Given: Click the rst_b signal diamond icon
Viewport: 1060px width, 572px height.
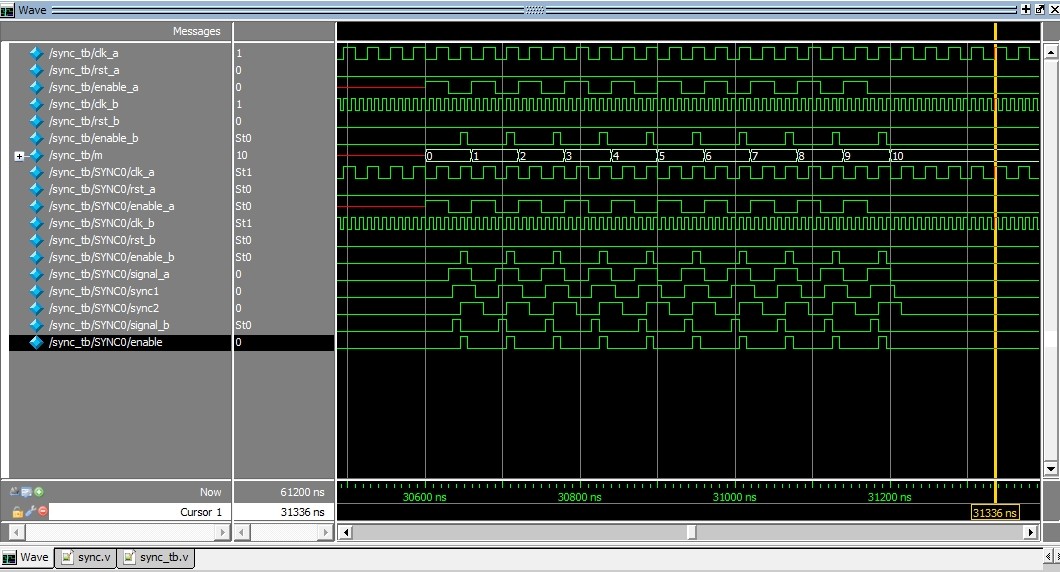Looking at the screenshot, I should pyautogui.click(x=37, y=121).
